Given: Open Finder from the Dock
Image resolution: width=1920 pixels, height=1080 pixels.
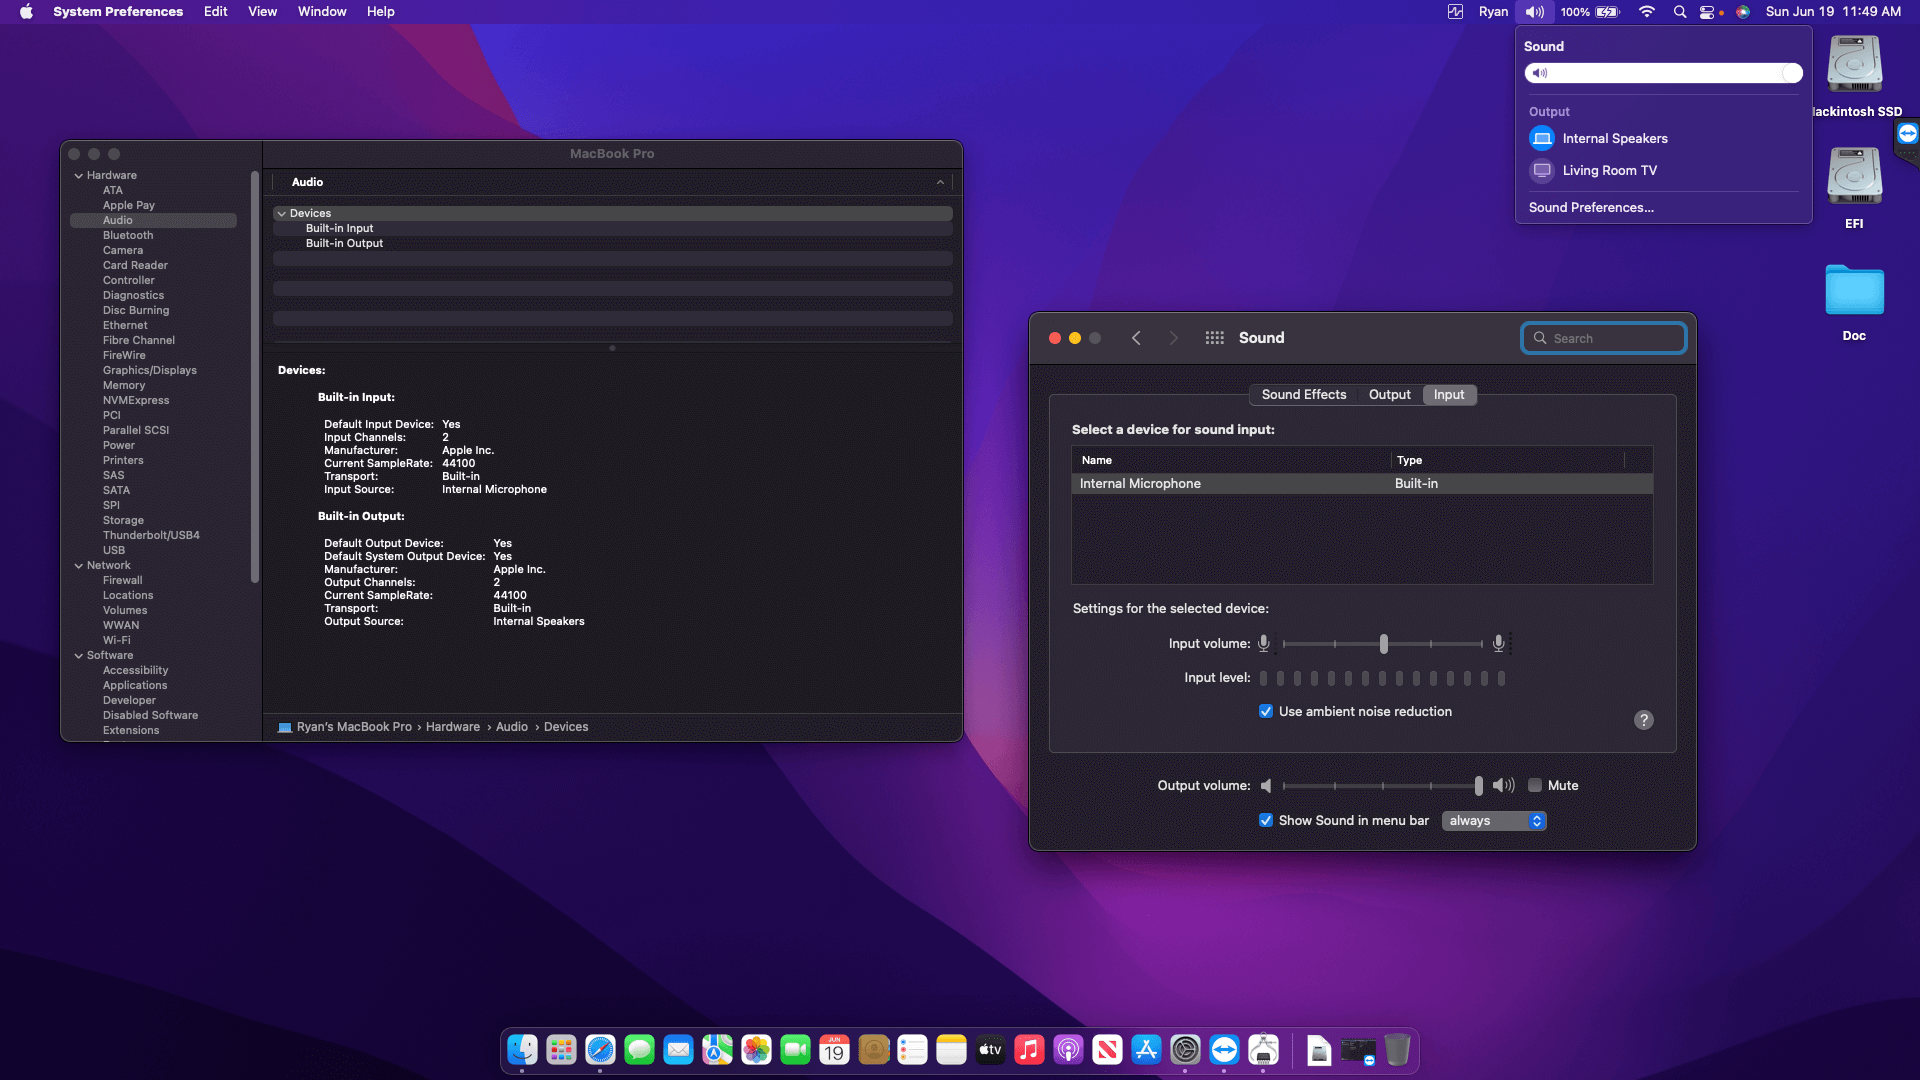Looking at the screenshot, I should click(522, 1050).
